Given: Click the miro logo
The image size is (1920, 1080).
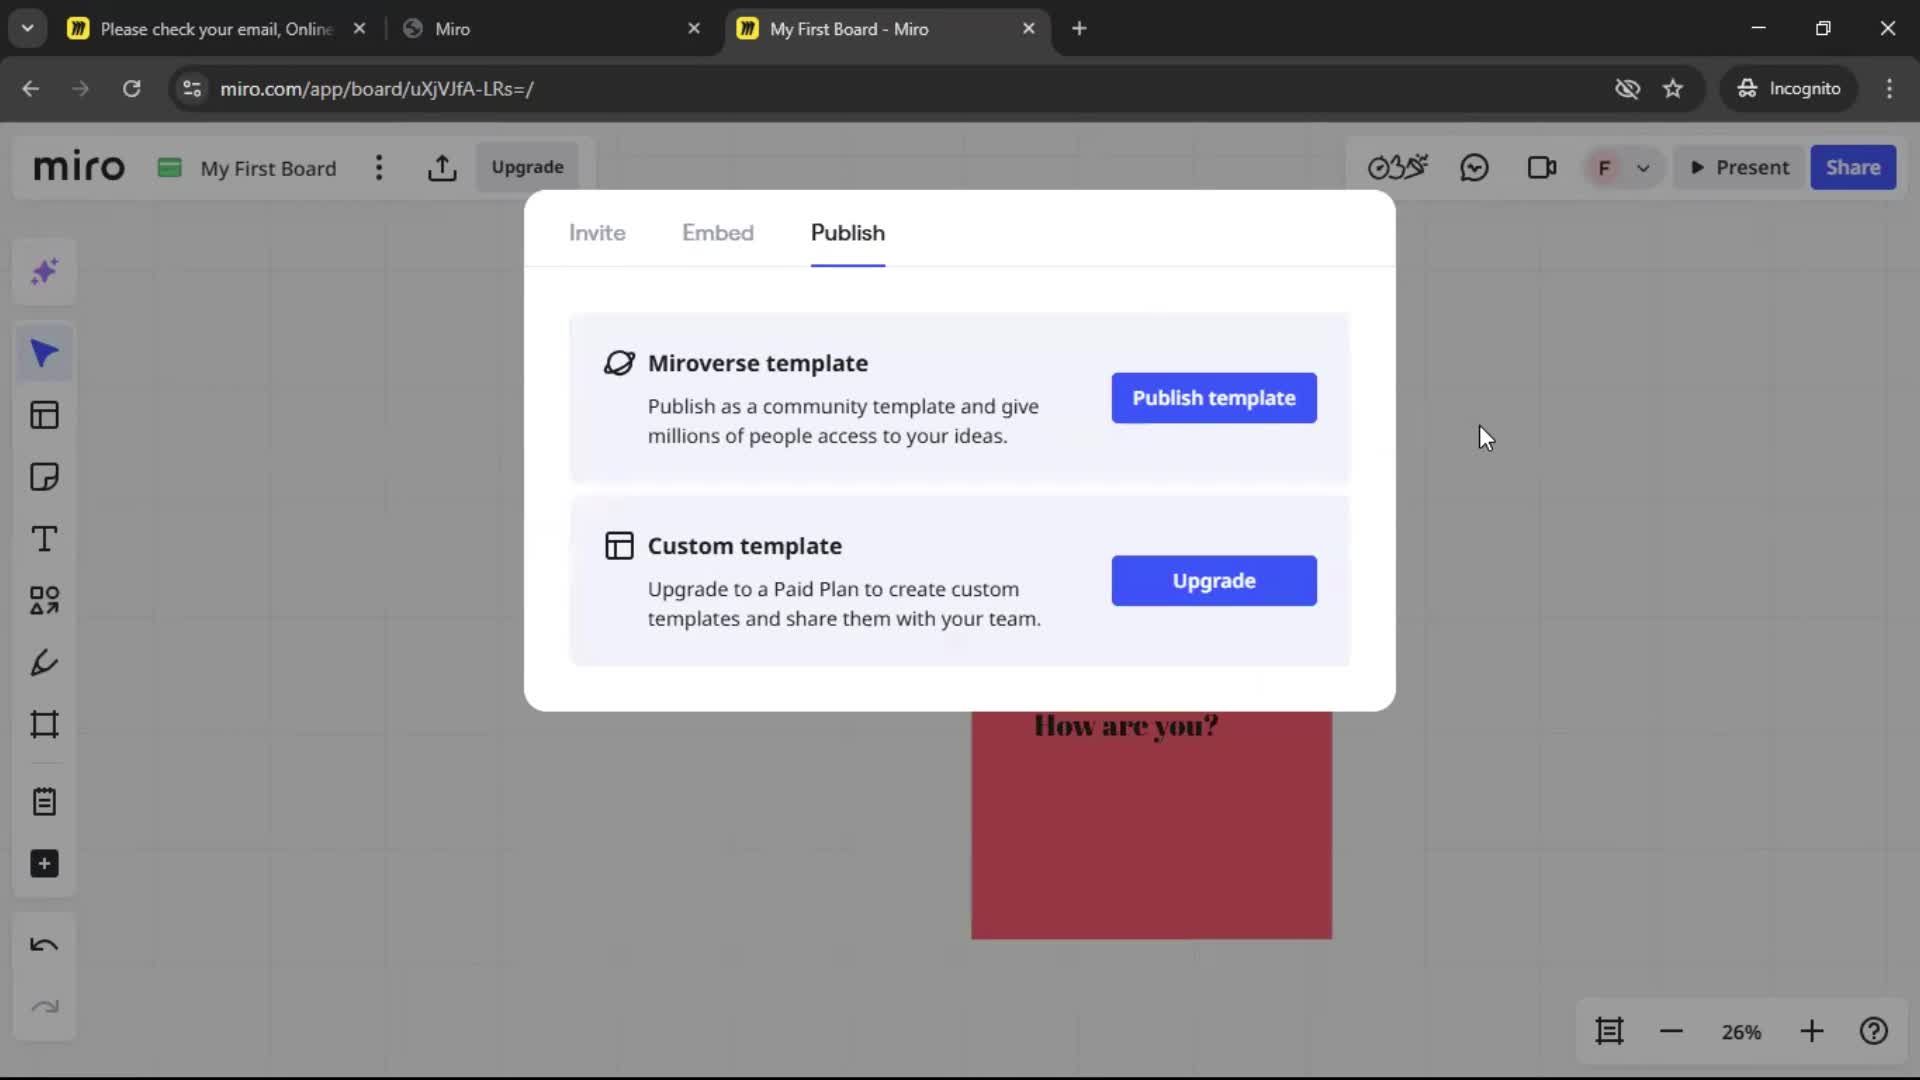Looking at the screenshot, I should click(x=79, y=167).
